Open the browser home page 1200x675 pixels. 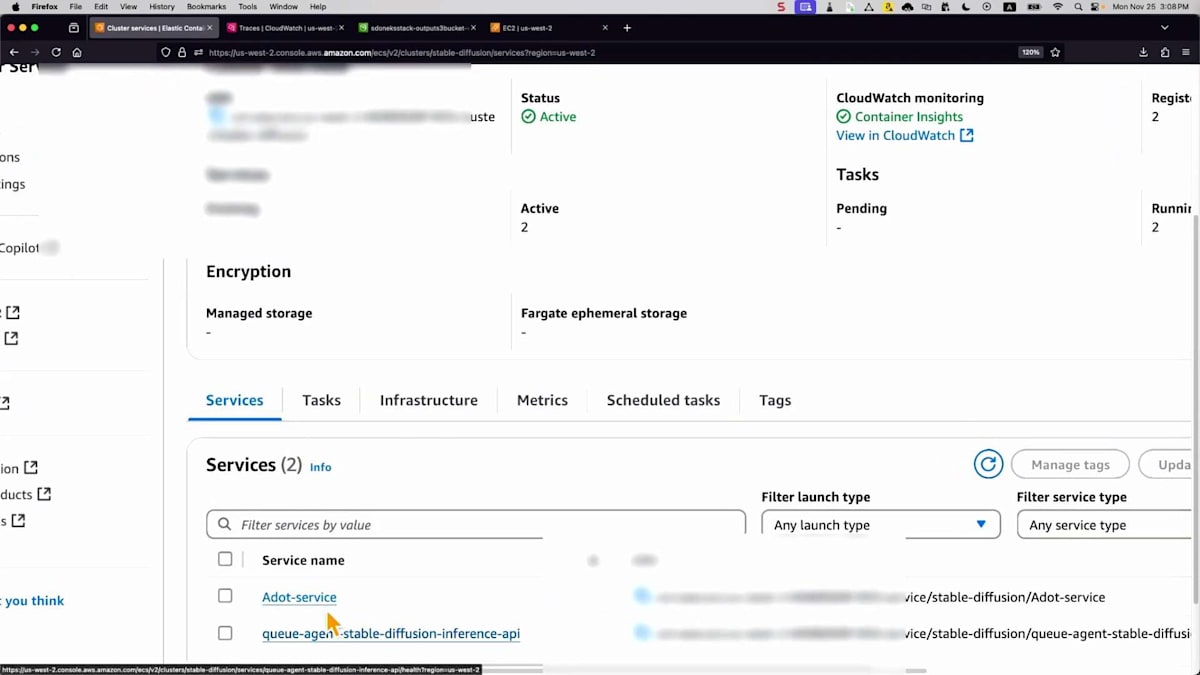pyautogui.click(x=77, y=52)
